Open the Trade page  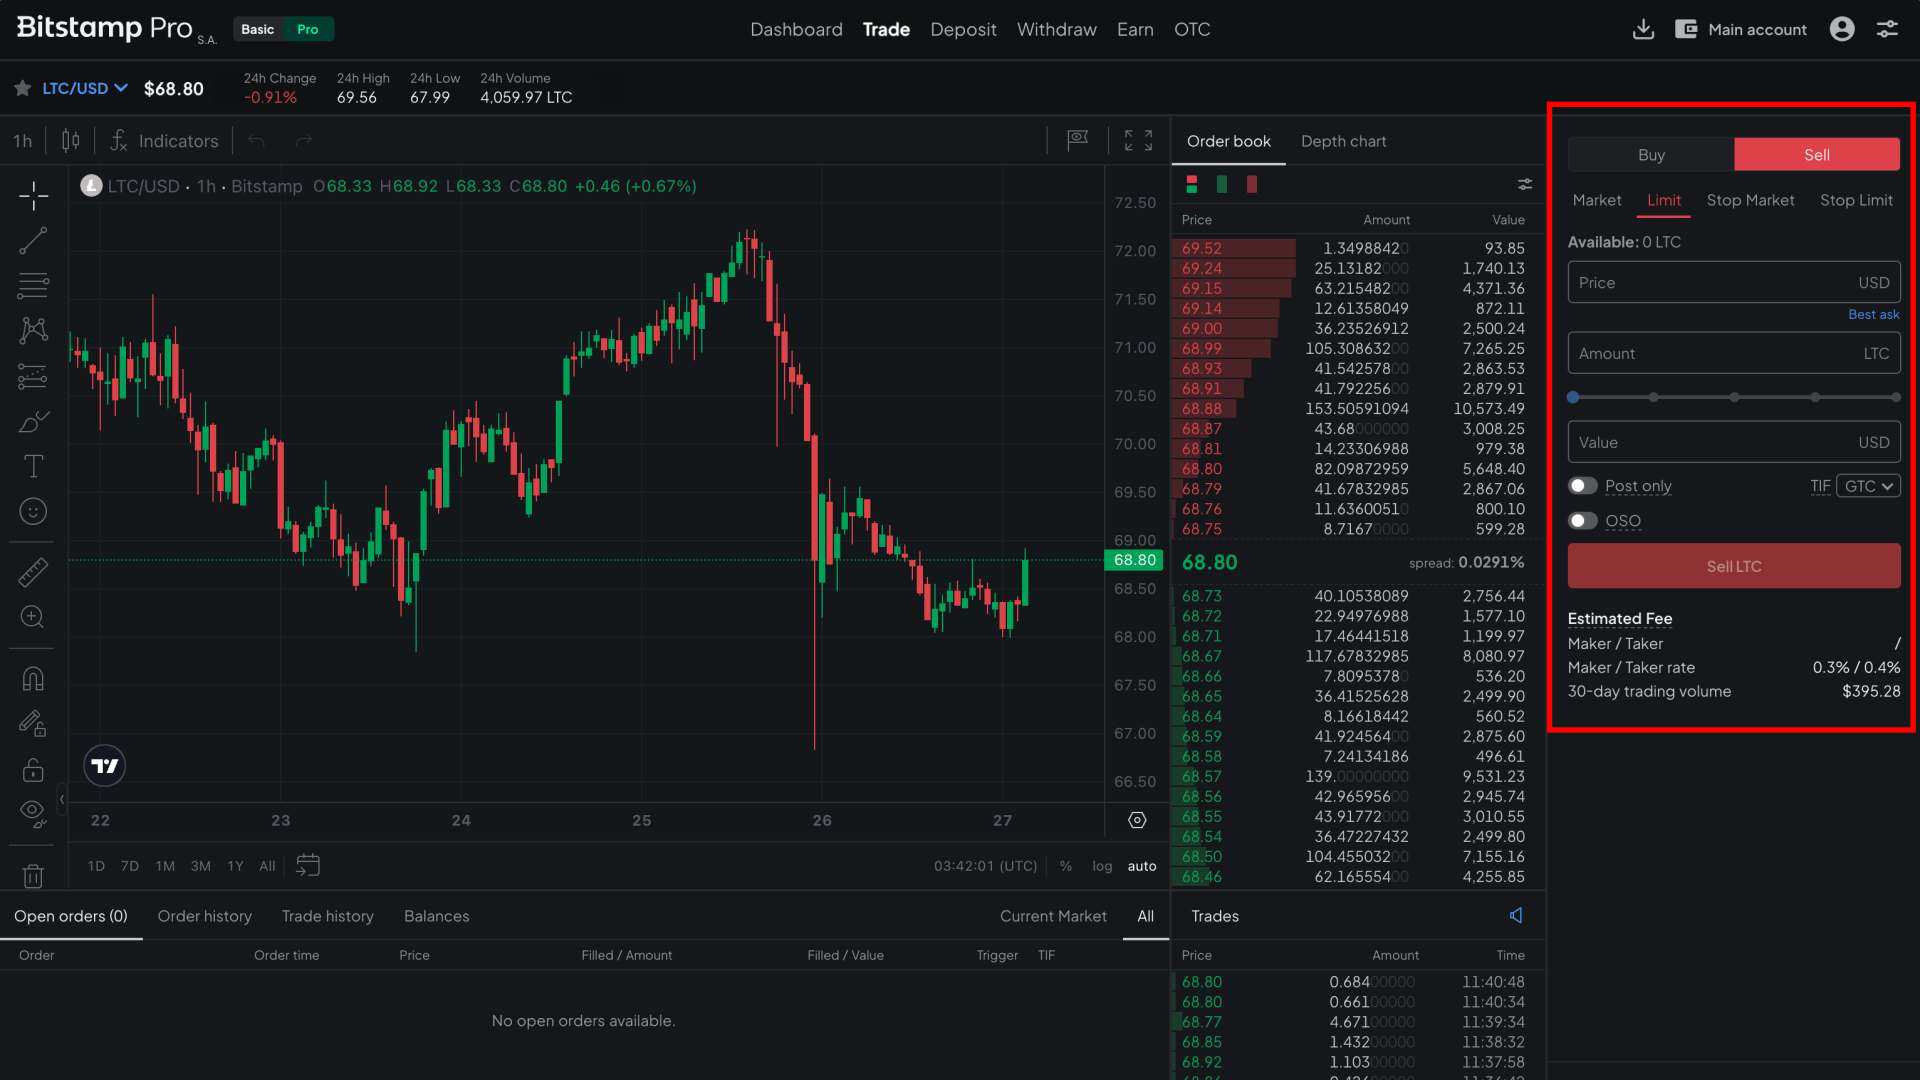886,29
